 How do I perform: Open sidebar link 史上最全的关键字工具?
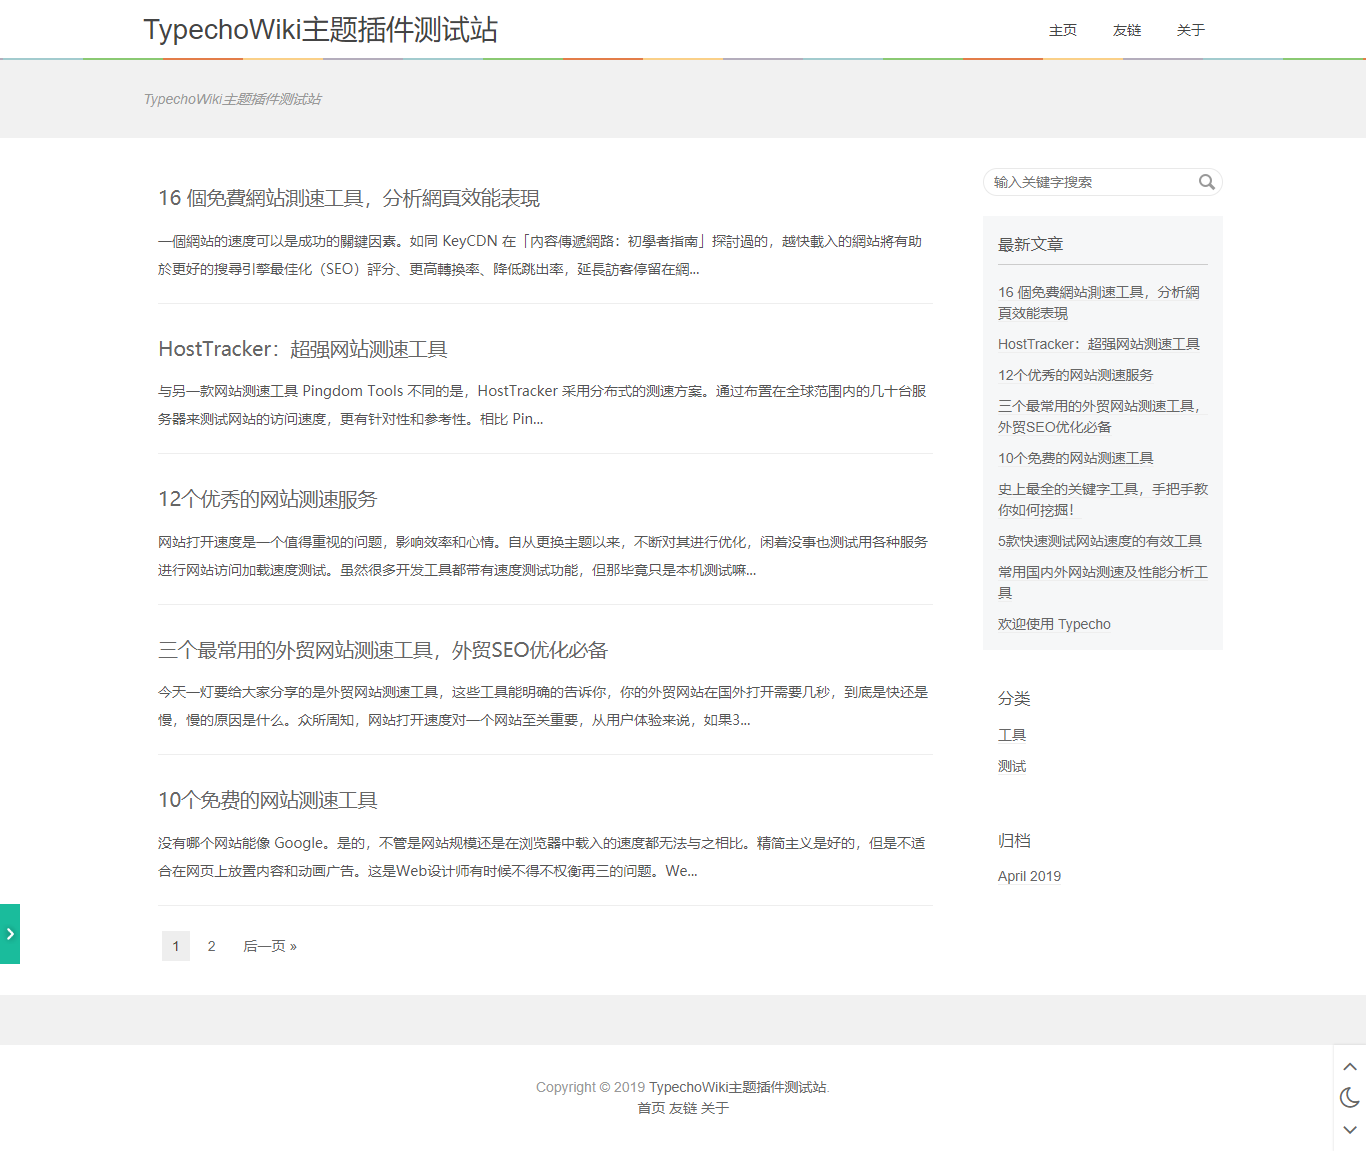click(1103, 499)
